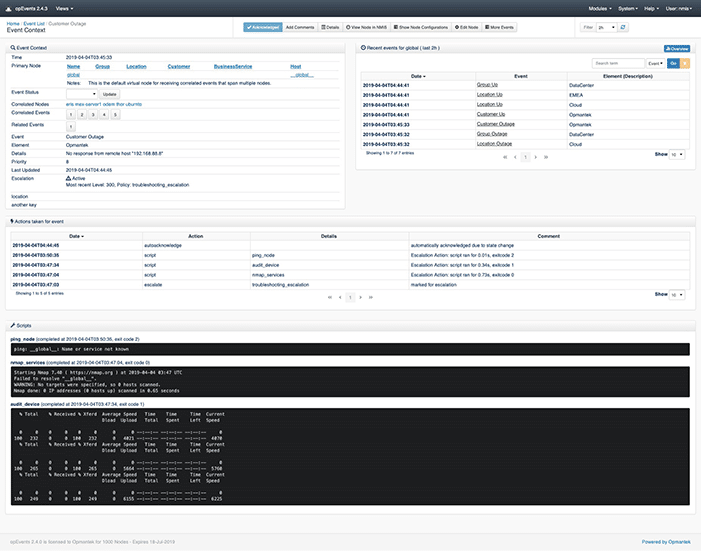Screen dimensions: 701x551
Task: Focus the Search term field
Action: [x=618, y=64]
